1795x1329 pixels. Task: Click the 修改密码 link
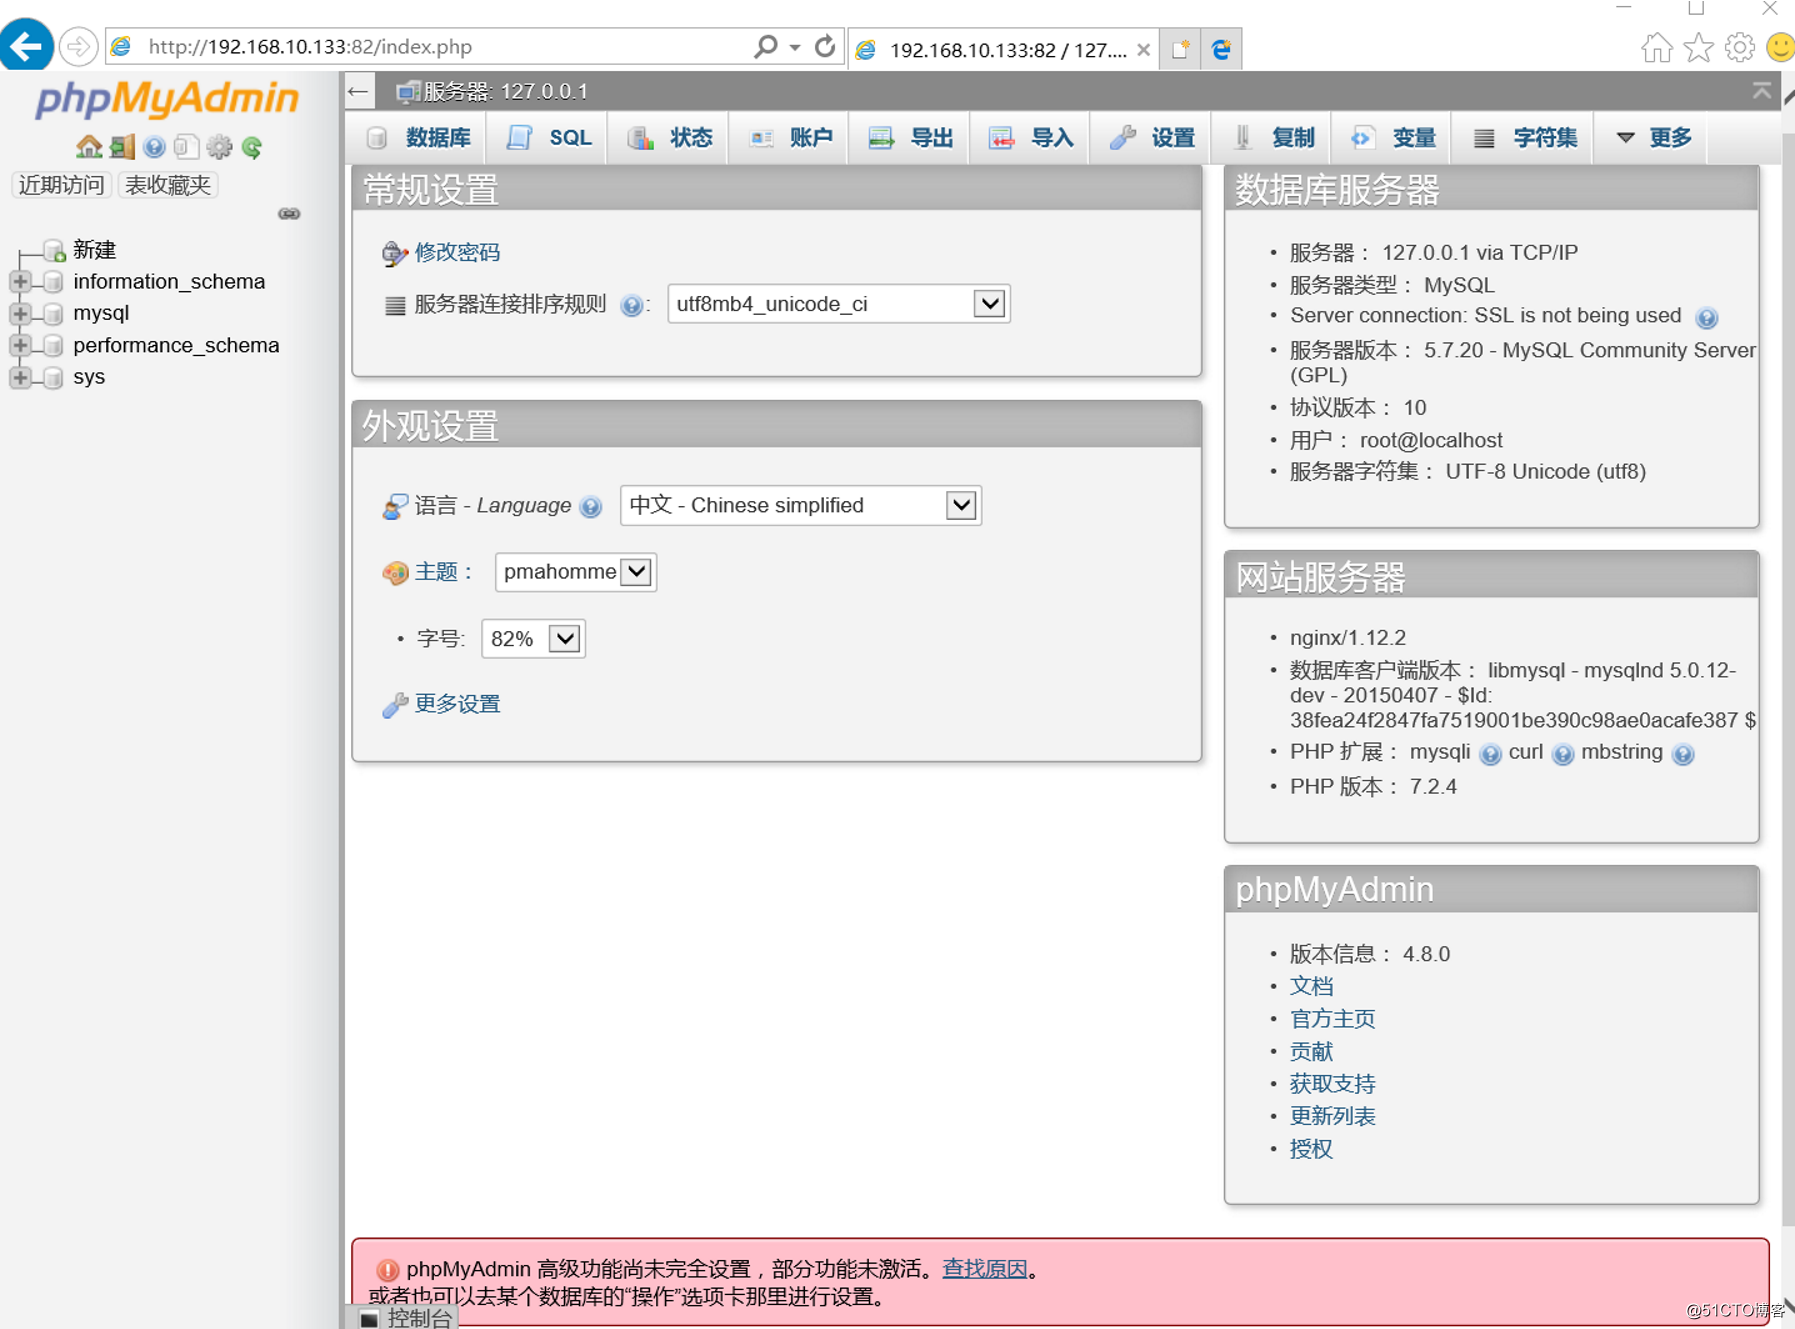[457, 253]
